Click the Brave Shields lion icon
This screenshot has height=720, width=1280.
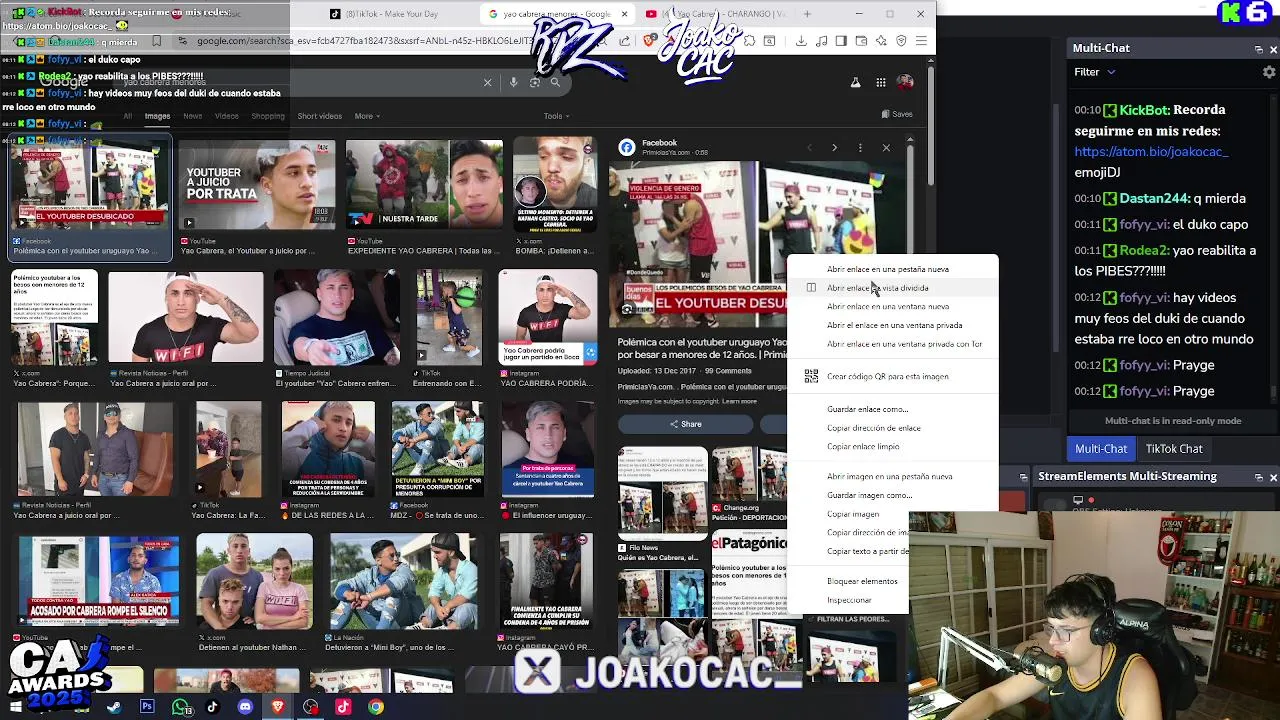coord(650,41)
